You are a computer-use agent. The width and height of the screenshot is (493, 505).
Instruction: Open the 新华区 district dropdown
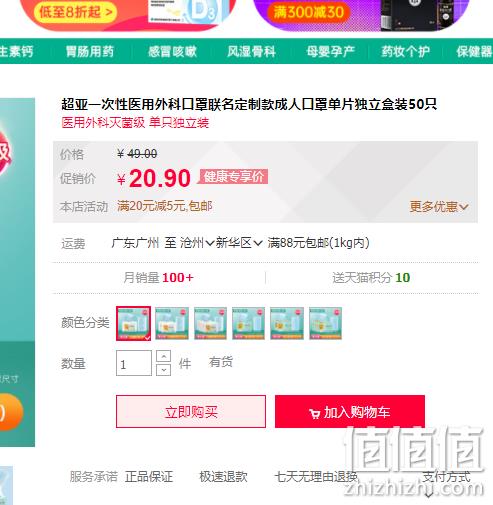[x=239, y=243]
